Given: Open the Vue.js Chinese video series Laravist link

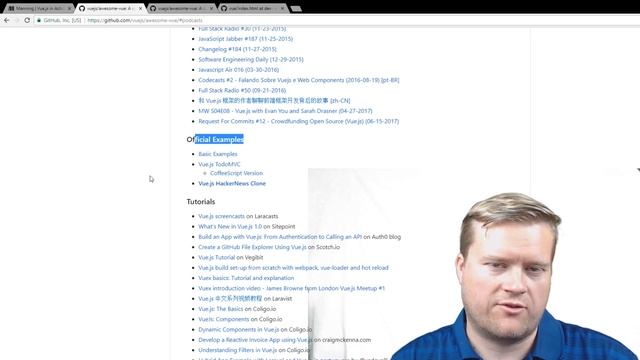Looking at the screenshot, I should 230,298.
